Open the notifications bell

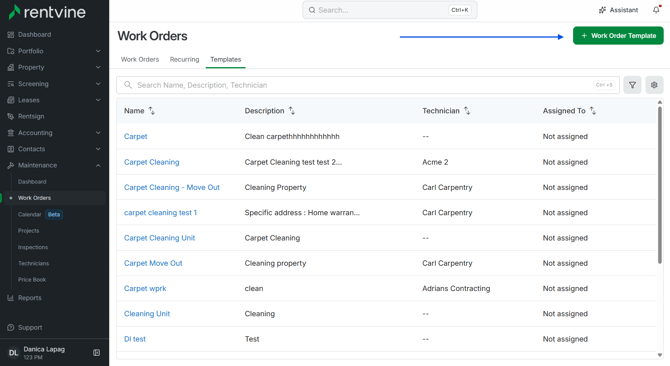coord(656,9)
